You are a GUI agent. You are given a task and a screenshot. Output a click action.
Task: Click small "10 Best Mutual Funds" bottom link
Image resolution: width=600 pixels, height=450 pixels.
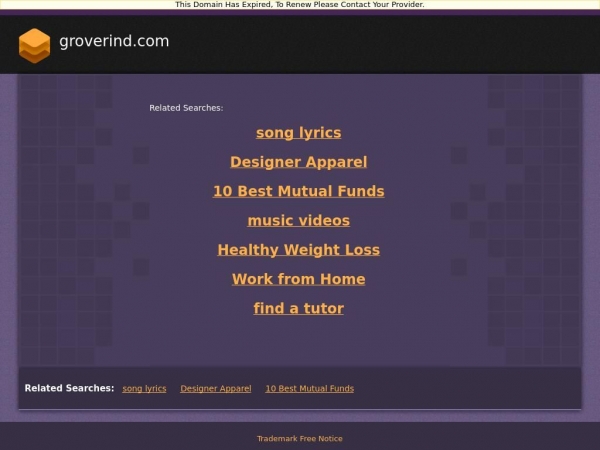(x=310, y=388)
